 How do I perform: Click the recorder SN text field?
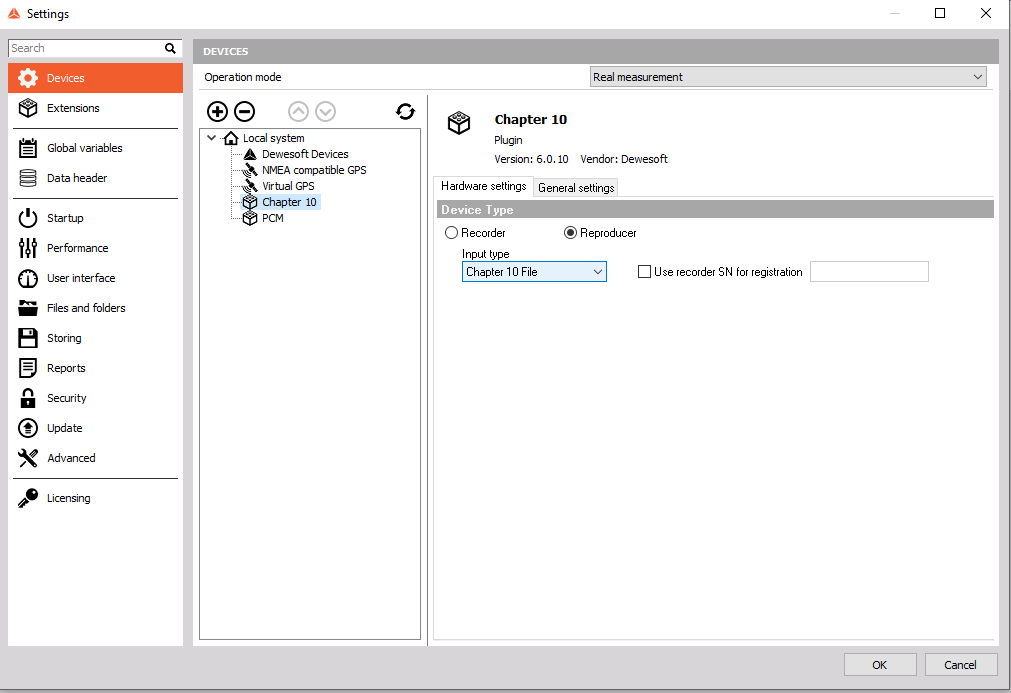pyautogui.click(x=869, y=272)
